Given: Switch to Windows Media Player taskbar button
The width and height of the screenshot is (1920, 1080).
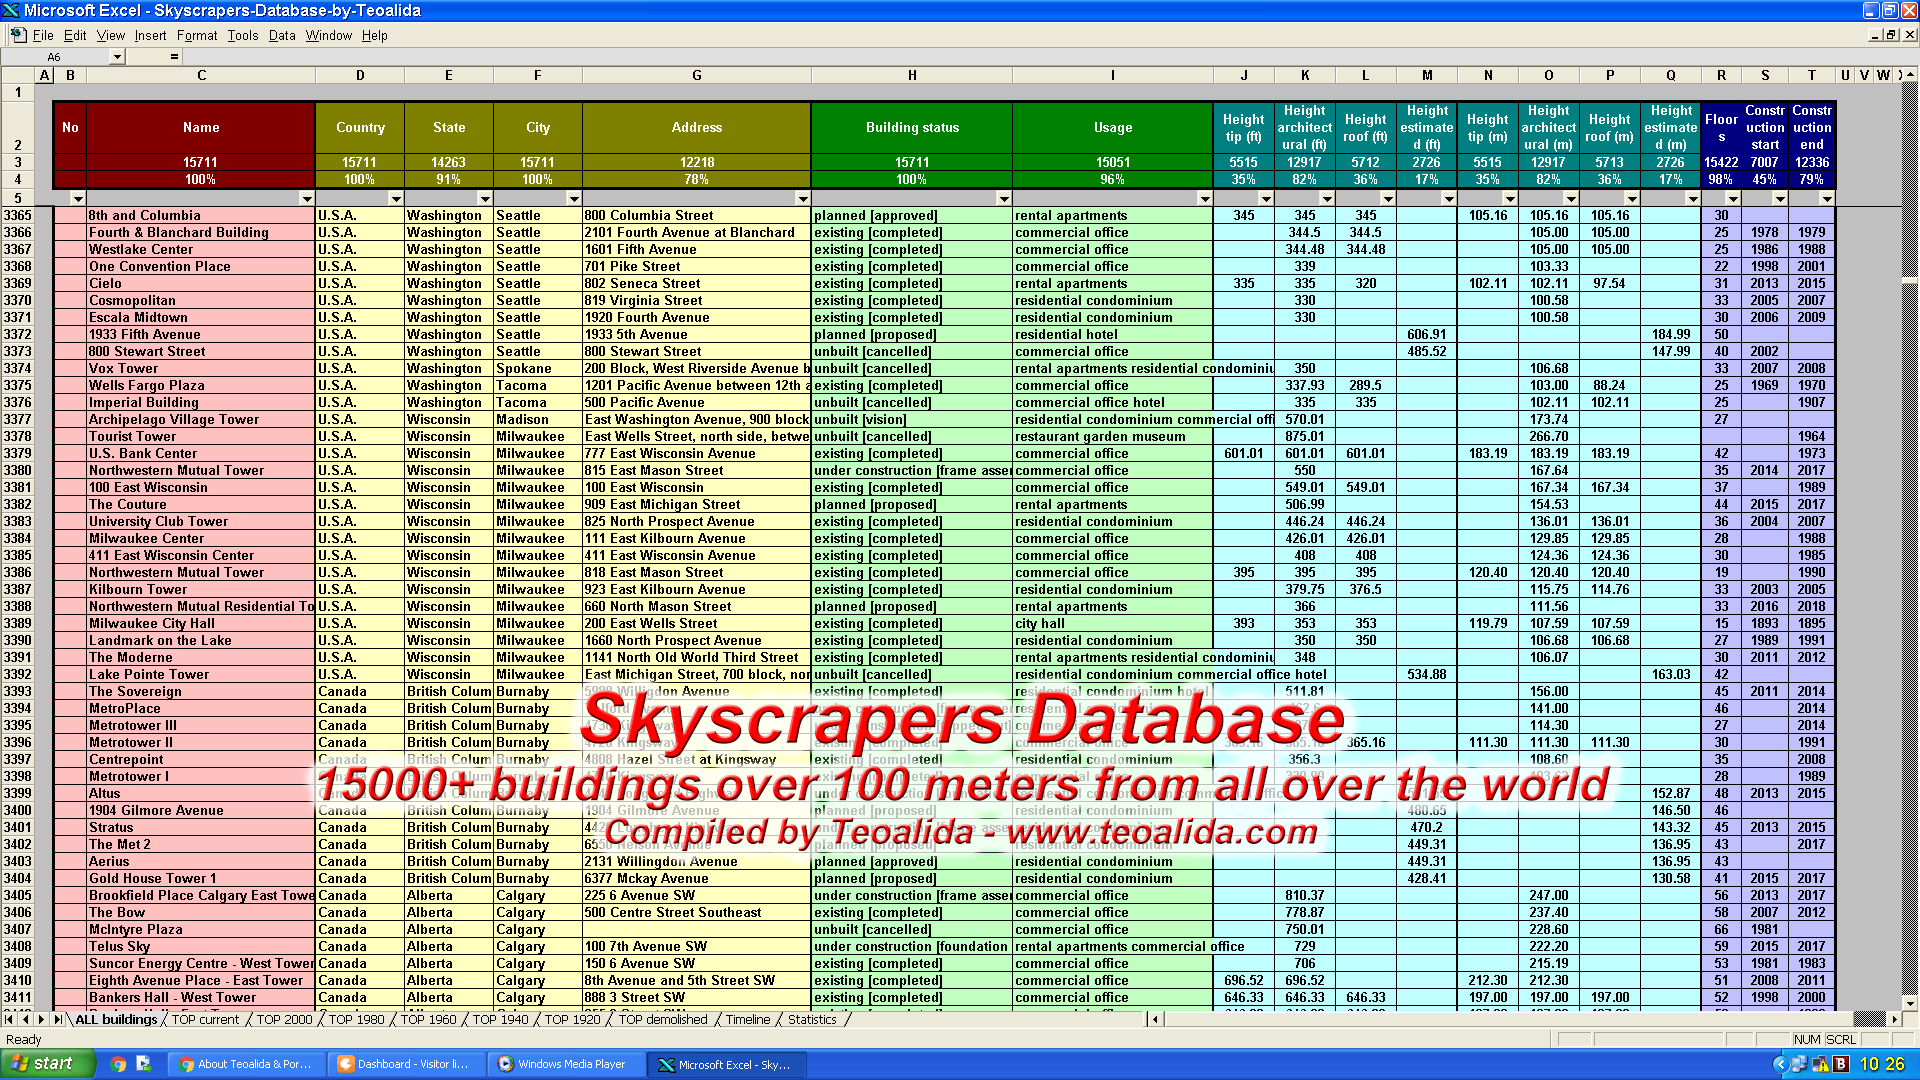Looking at the screenshot, I should click(x=563, y=1064).
